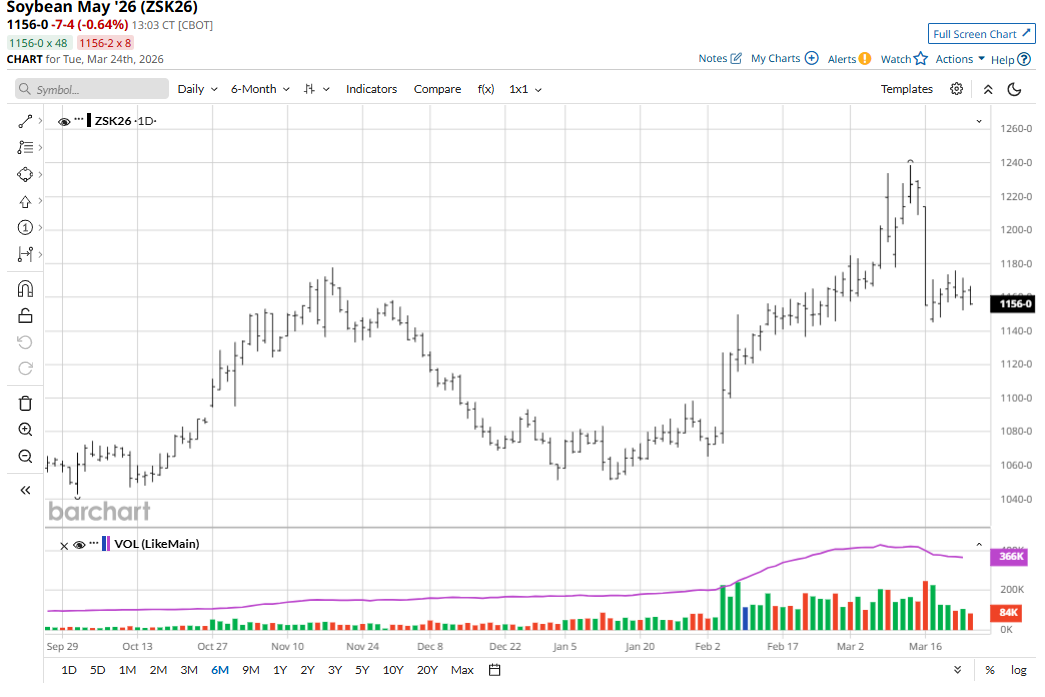The width and height of the screenshot is (1045, 697).
Task: Open the VOL indicator more options dots
Action: pos(94,542)
